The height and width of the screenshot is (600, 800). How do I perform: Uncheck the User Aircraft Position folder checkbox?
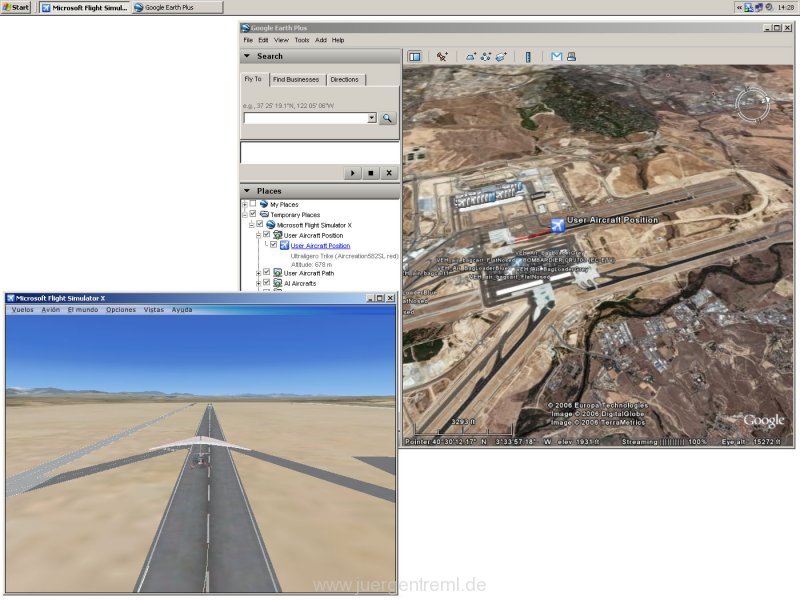pyautogui.click(x=266, y=234)
